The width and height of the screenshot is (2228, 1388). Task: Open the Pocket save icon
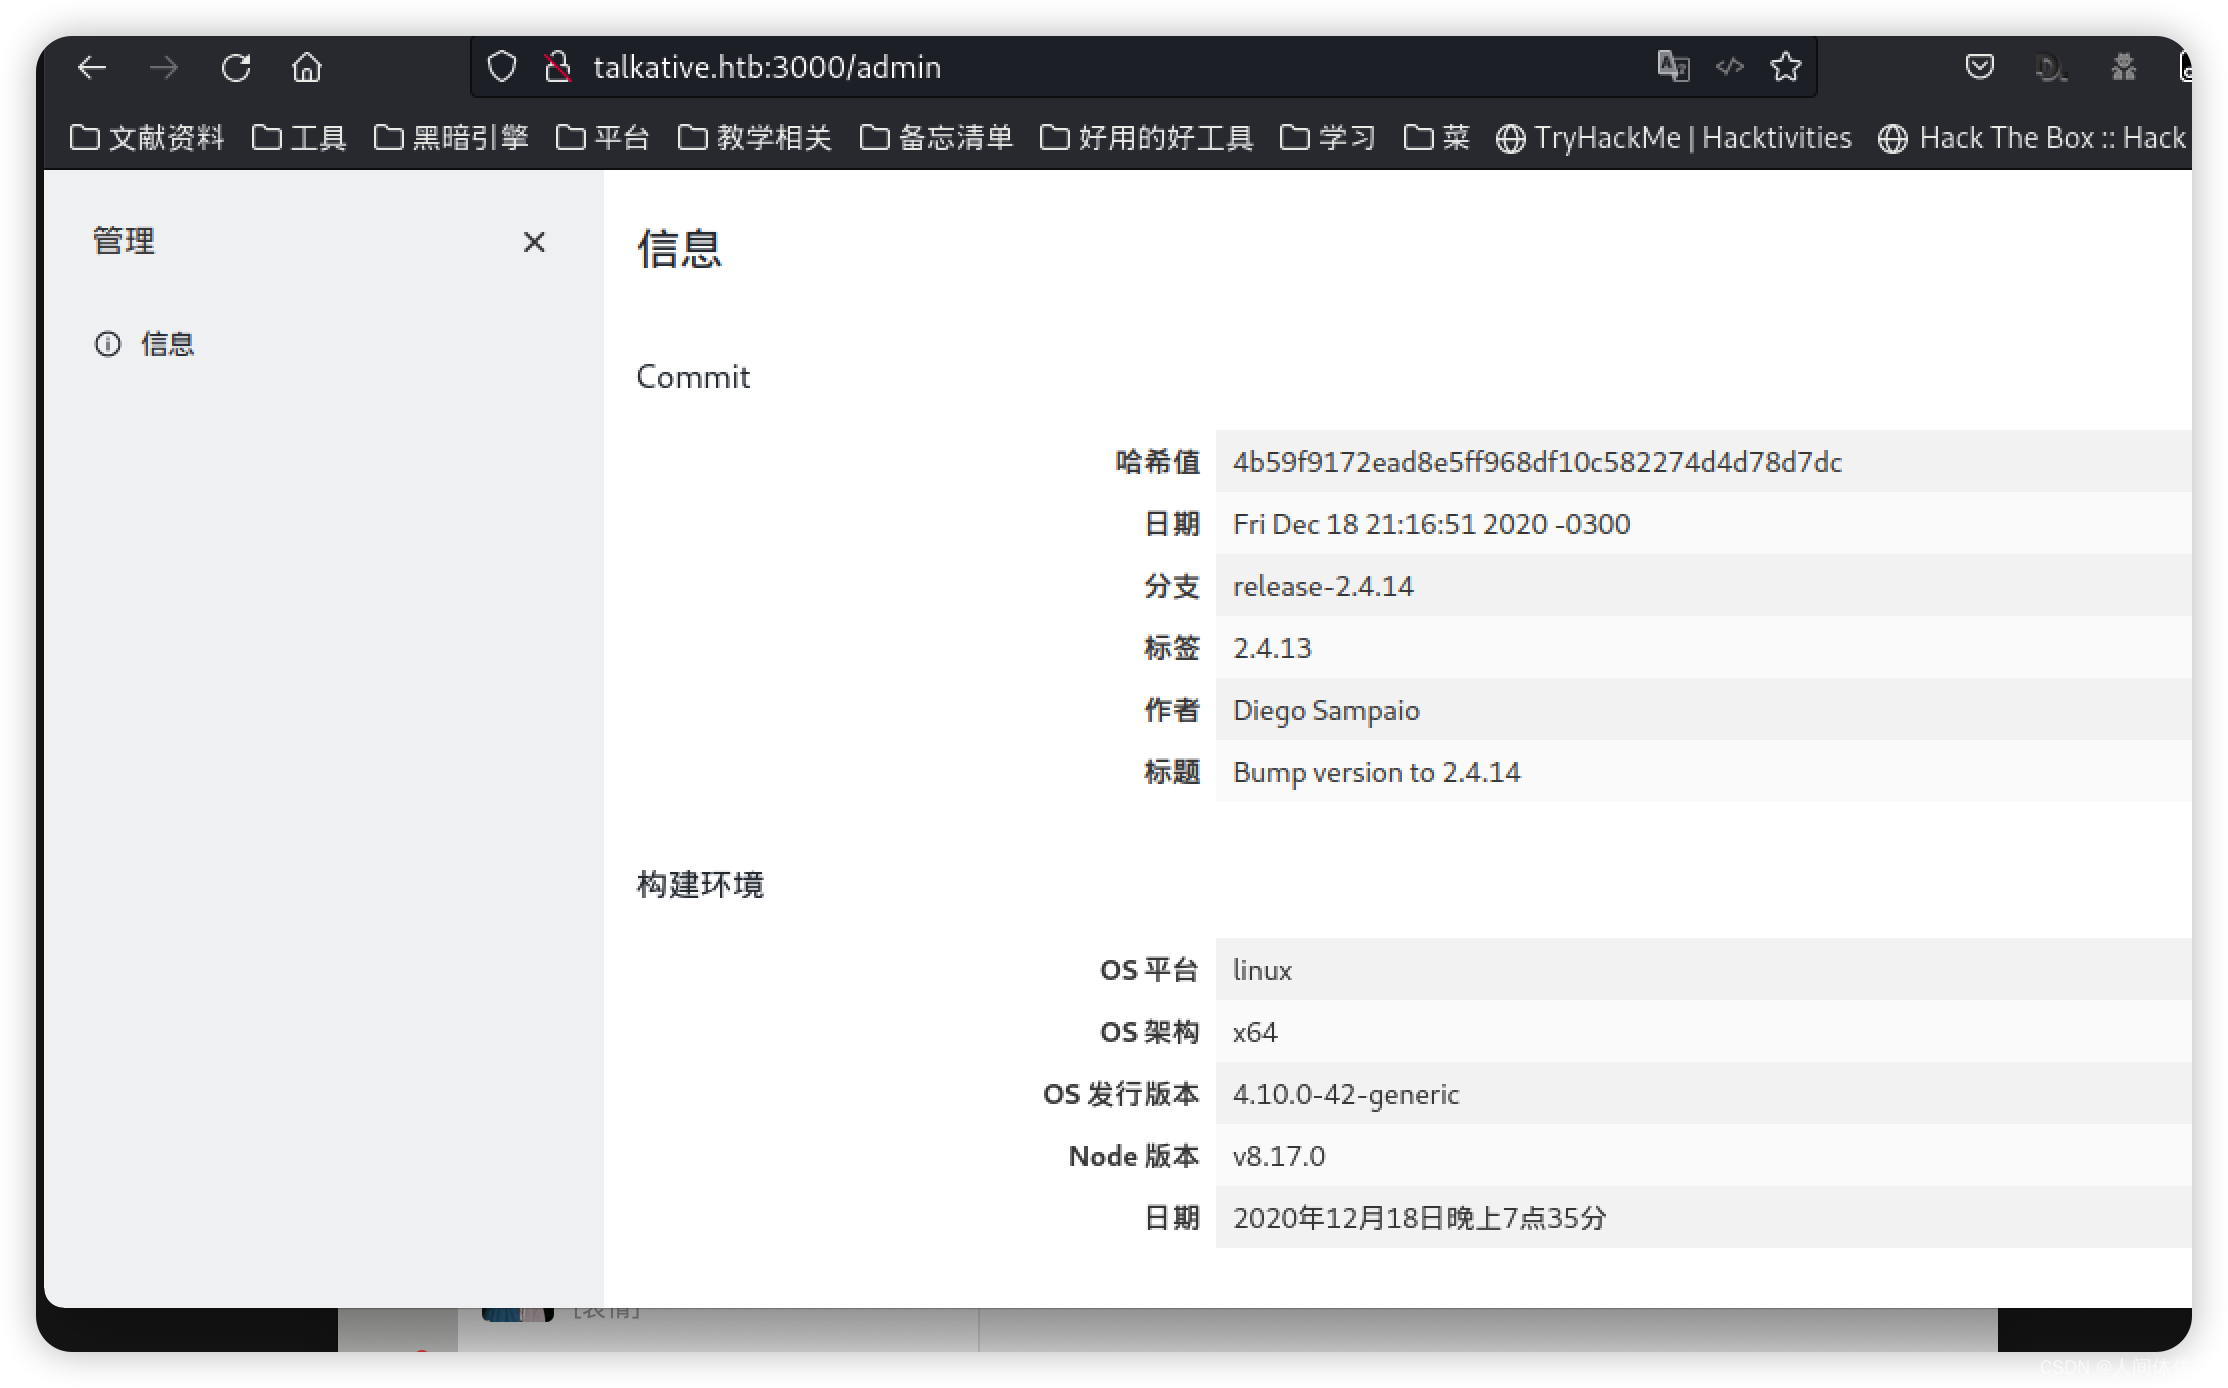tap(1980, 67)
